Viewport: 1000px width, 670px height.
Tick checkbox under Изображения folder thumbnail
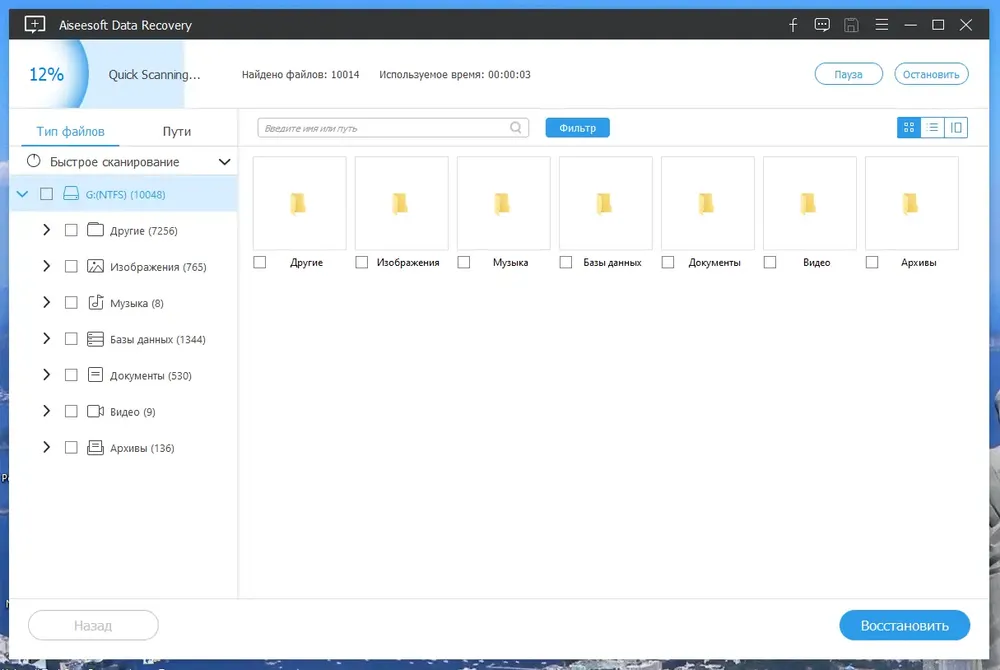362,262
